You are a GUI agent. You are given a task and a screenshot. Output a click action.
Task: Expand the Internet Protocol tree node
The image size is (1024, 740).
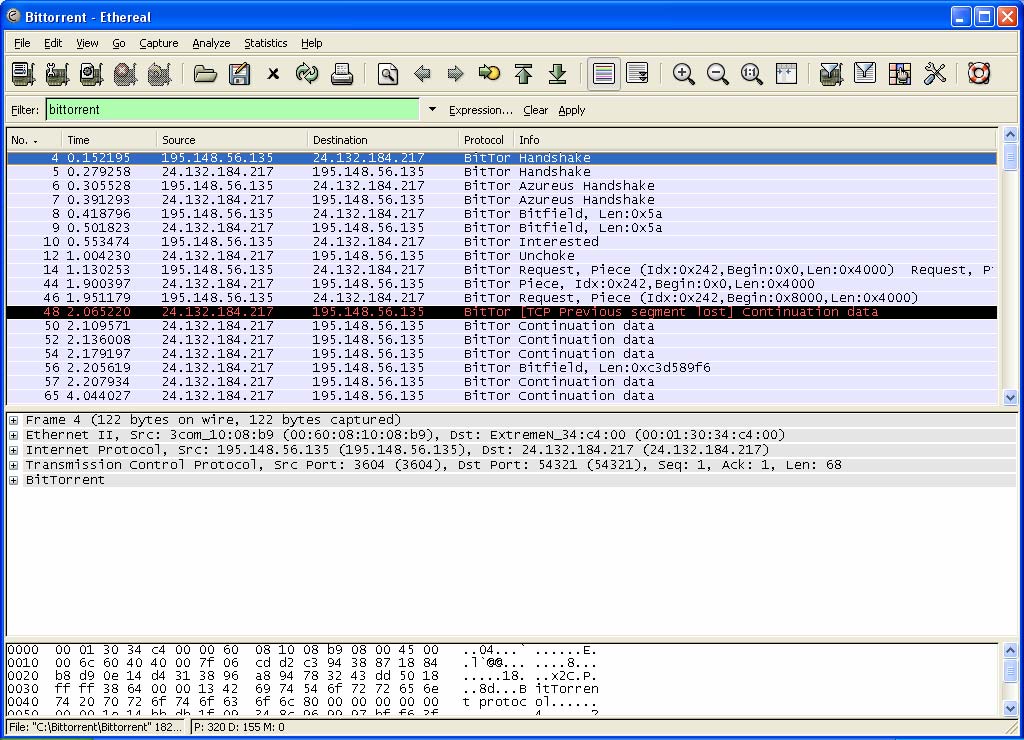[x=14, y=450]
